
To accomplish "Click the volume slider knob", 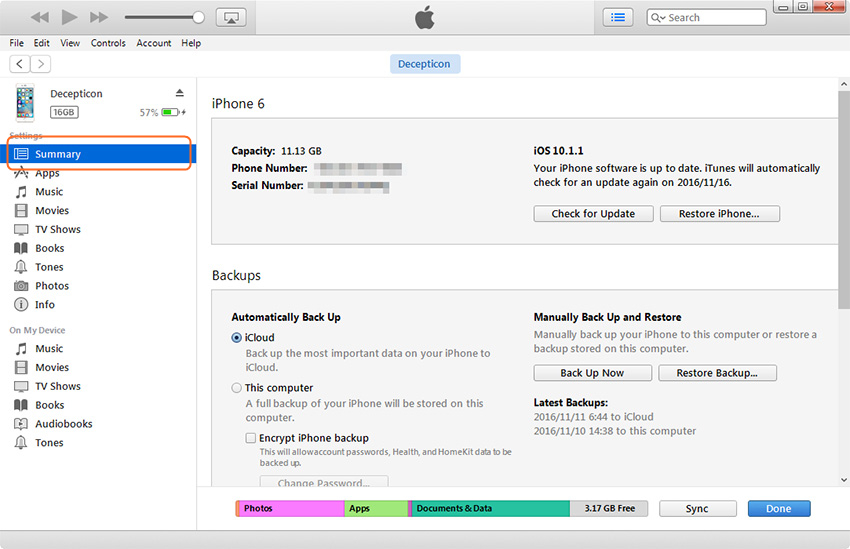I will click(x=198, y=18).
